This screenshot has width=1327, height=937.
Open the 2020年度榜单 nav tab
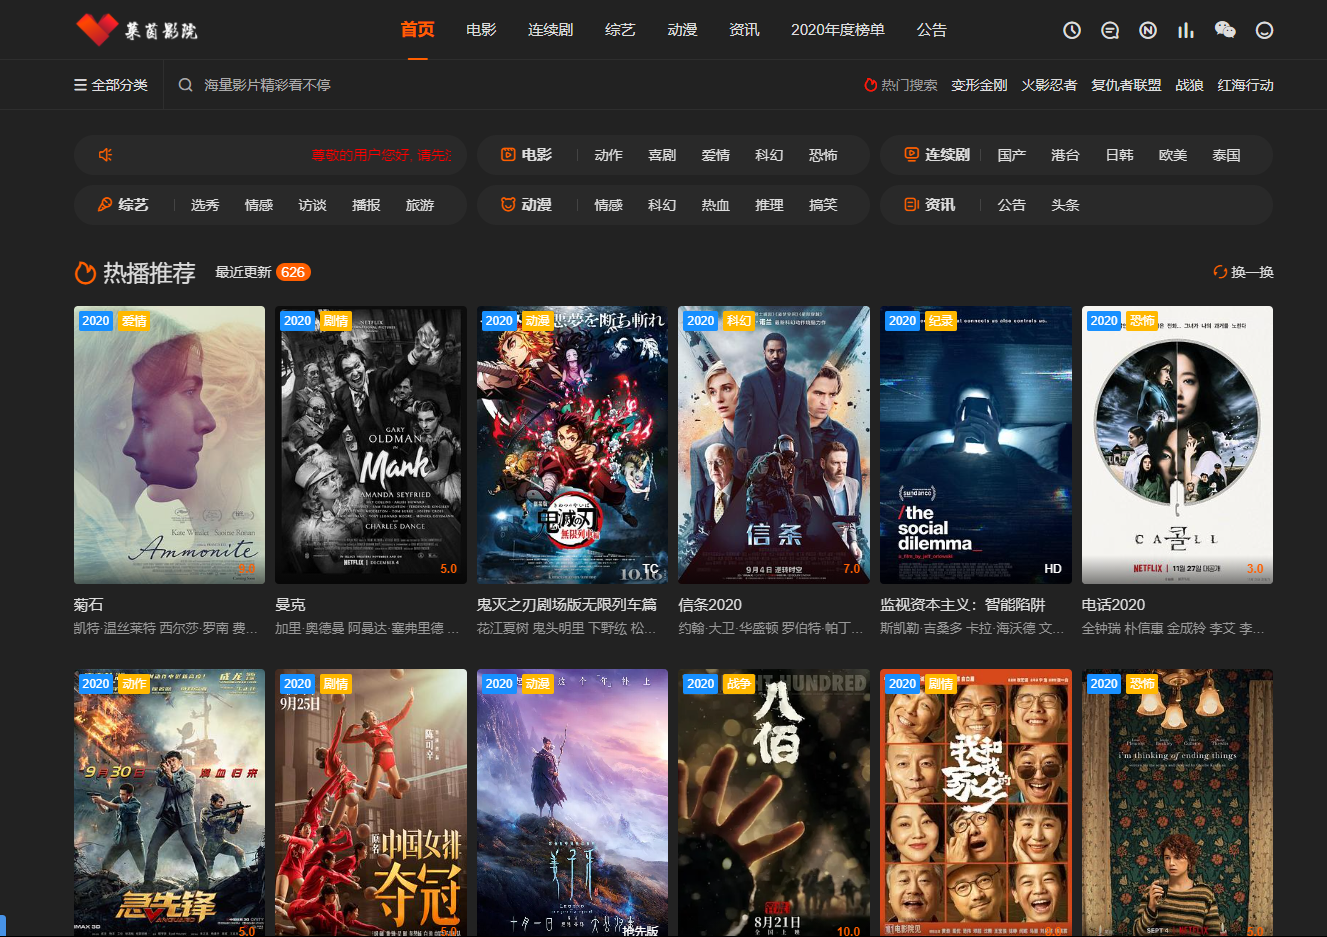838,30
